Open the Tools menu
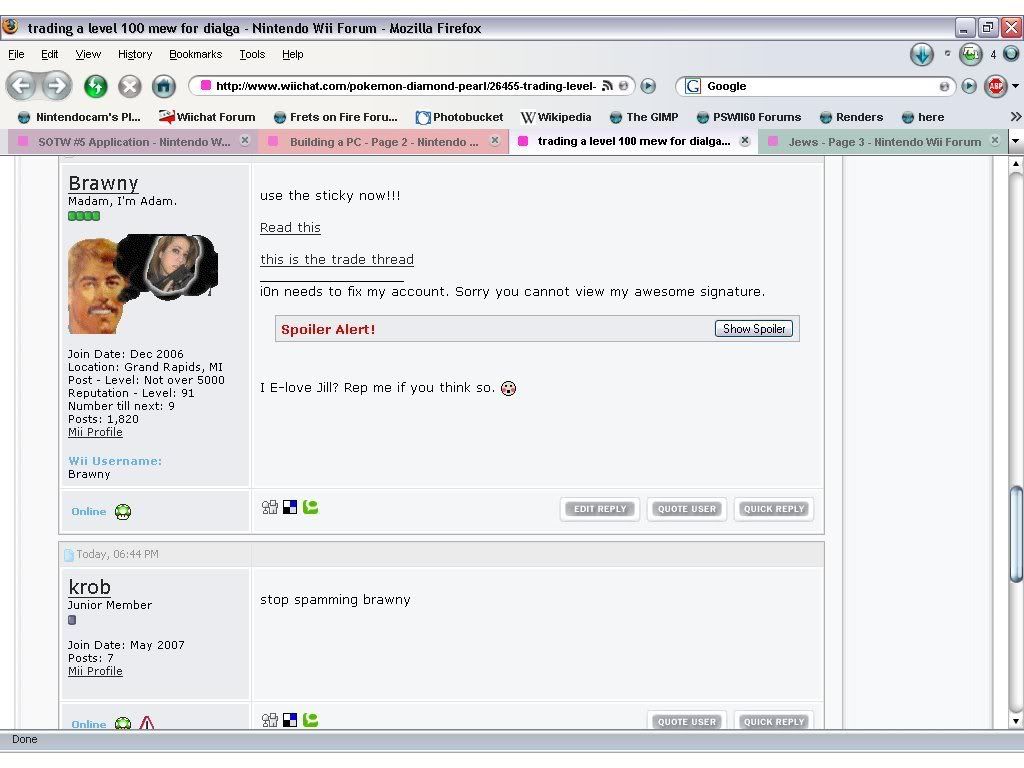 pyautogui.click(x=252, y=54)
